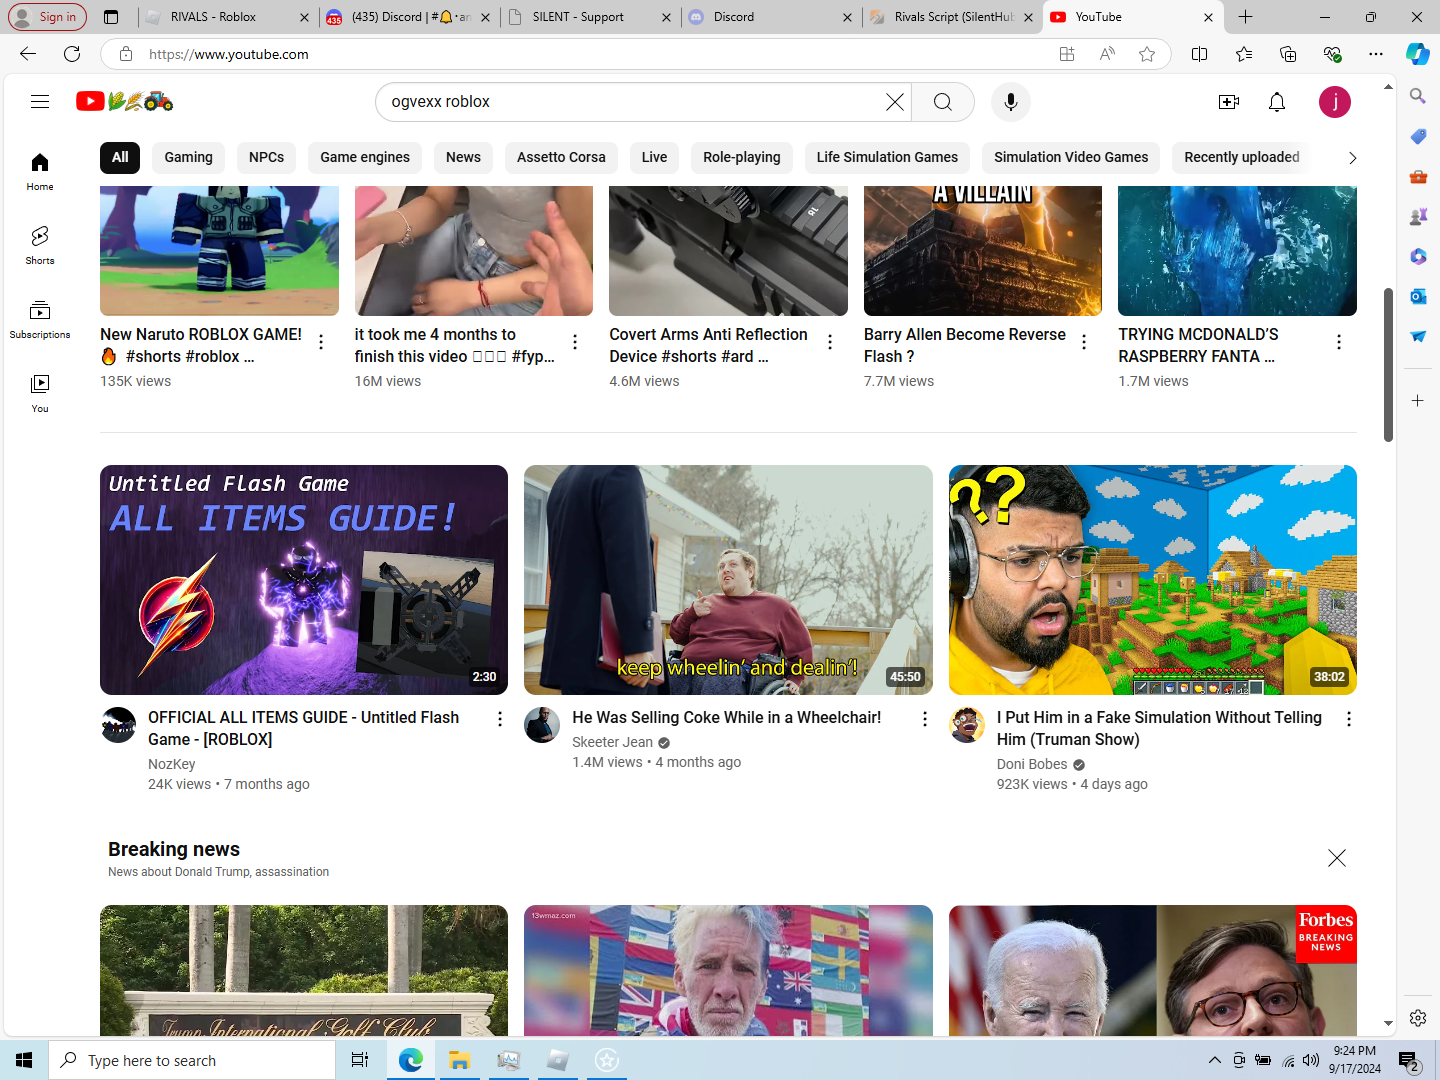
Task: Open options for New Naruto ROBLOX short
Action: (x=321, y=342)
